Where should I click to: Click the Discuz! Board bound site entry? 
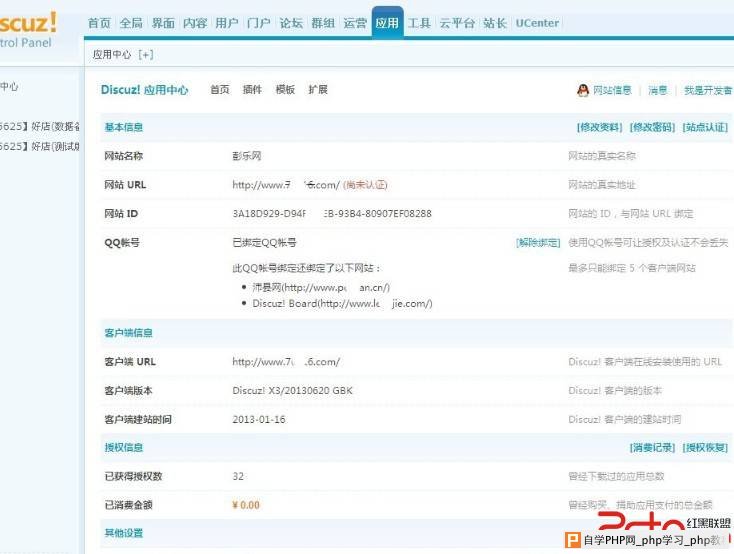coord(342,303)
